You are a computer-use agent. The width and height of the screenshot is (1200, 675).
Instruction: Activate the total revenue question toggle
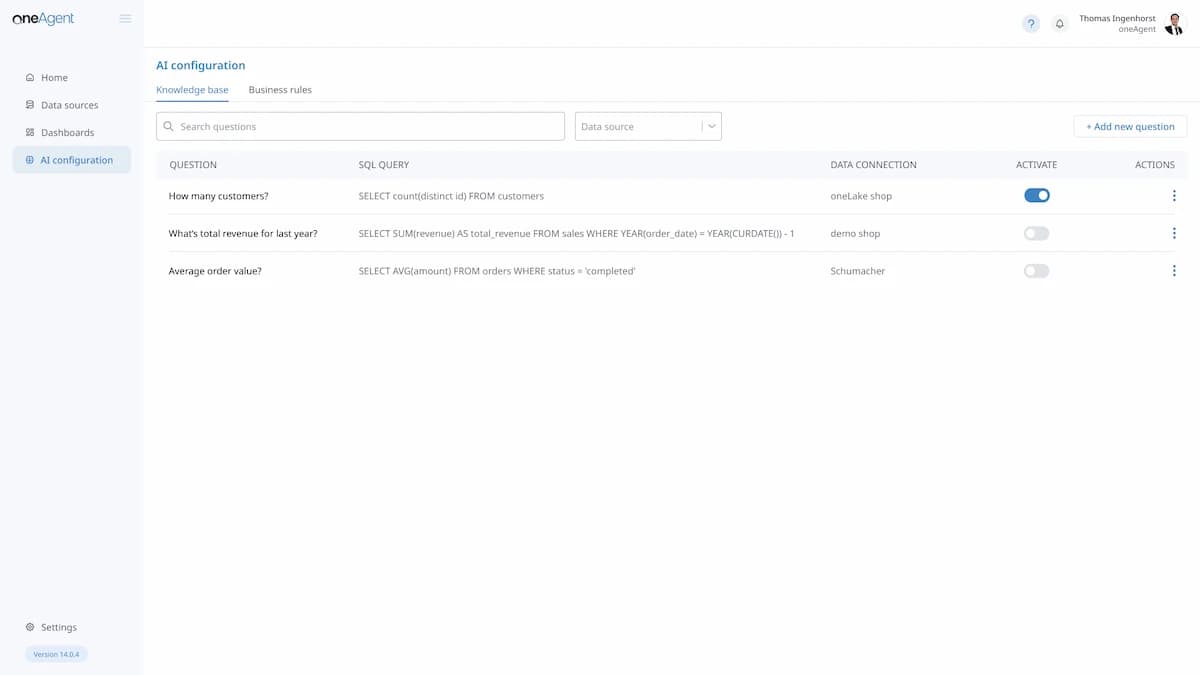pos(1037,233)
